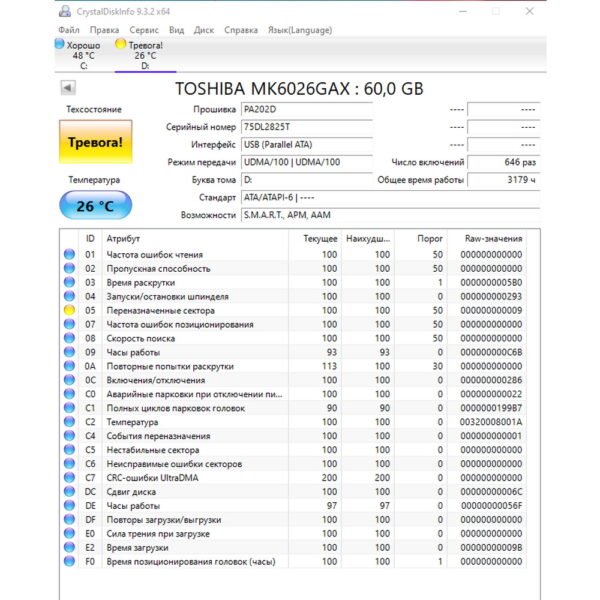This screenshot has width=600, height=600.
Task: Select the CRC-ошибки UltraDMA attribute row
Action: tap(293, 478)
